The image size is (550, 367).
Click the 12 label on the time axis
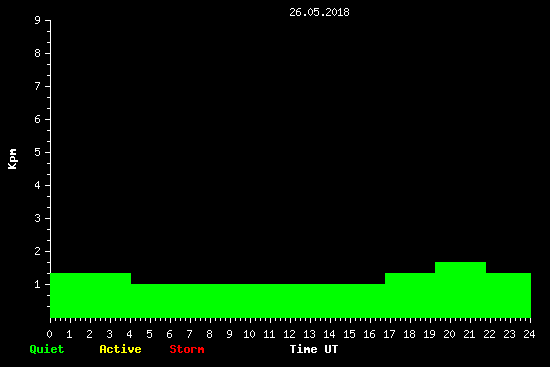(289, 334)
